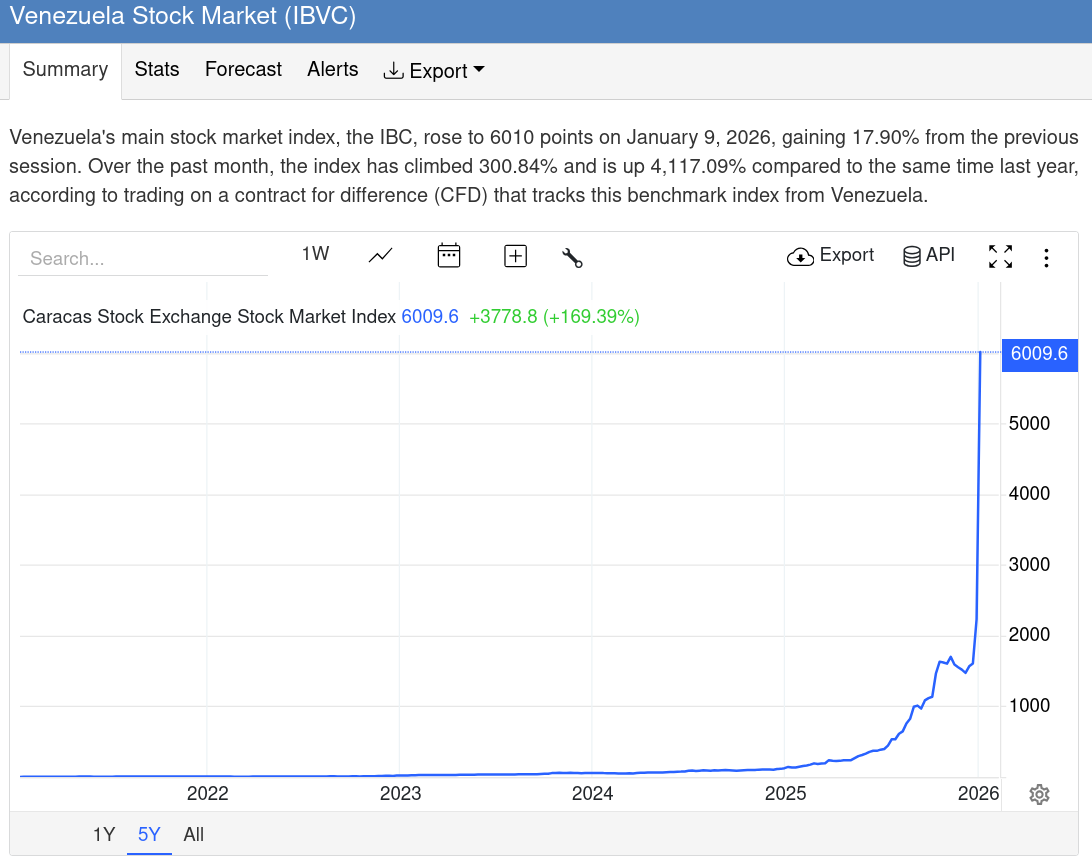Viewport: 1092px width, 861px height.
Task: Click the 2026 x-axis label
Action: 978,793
